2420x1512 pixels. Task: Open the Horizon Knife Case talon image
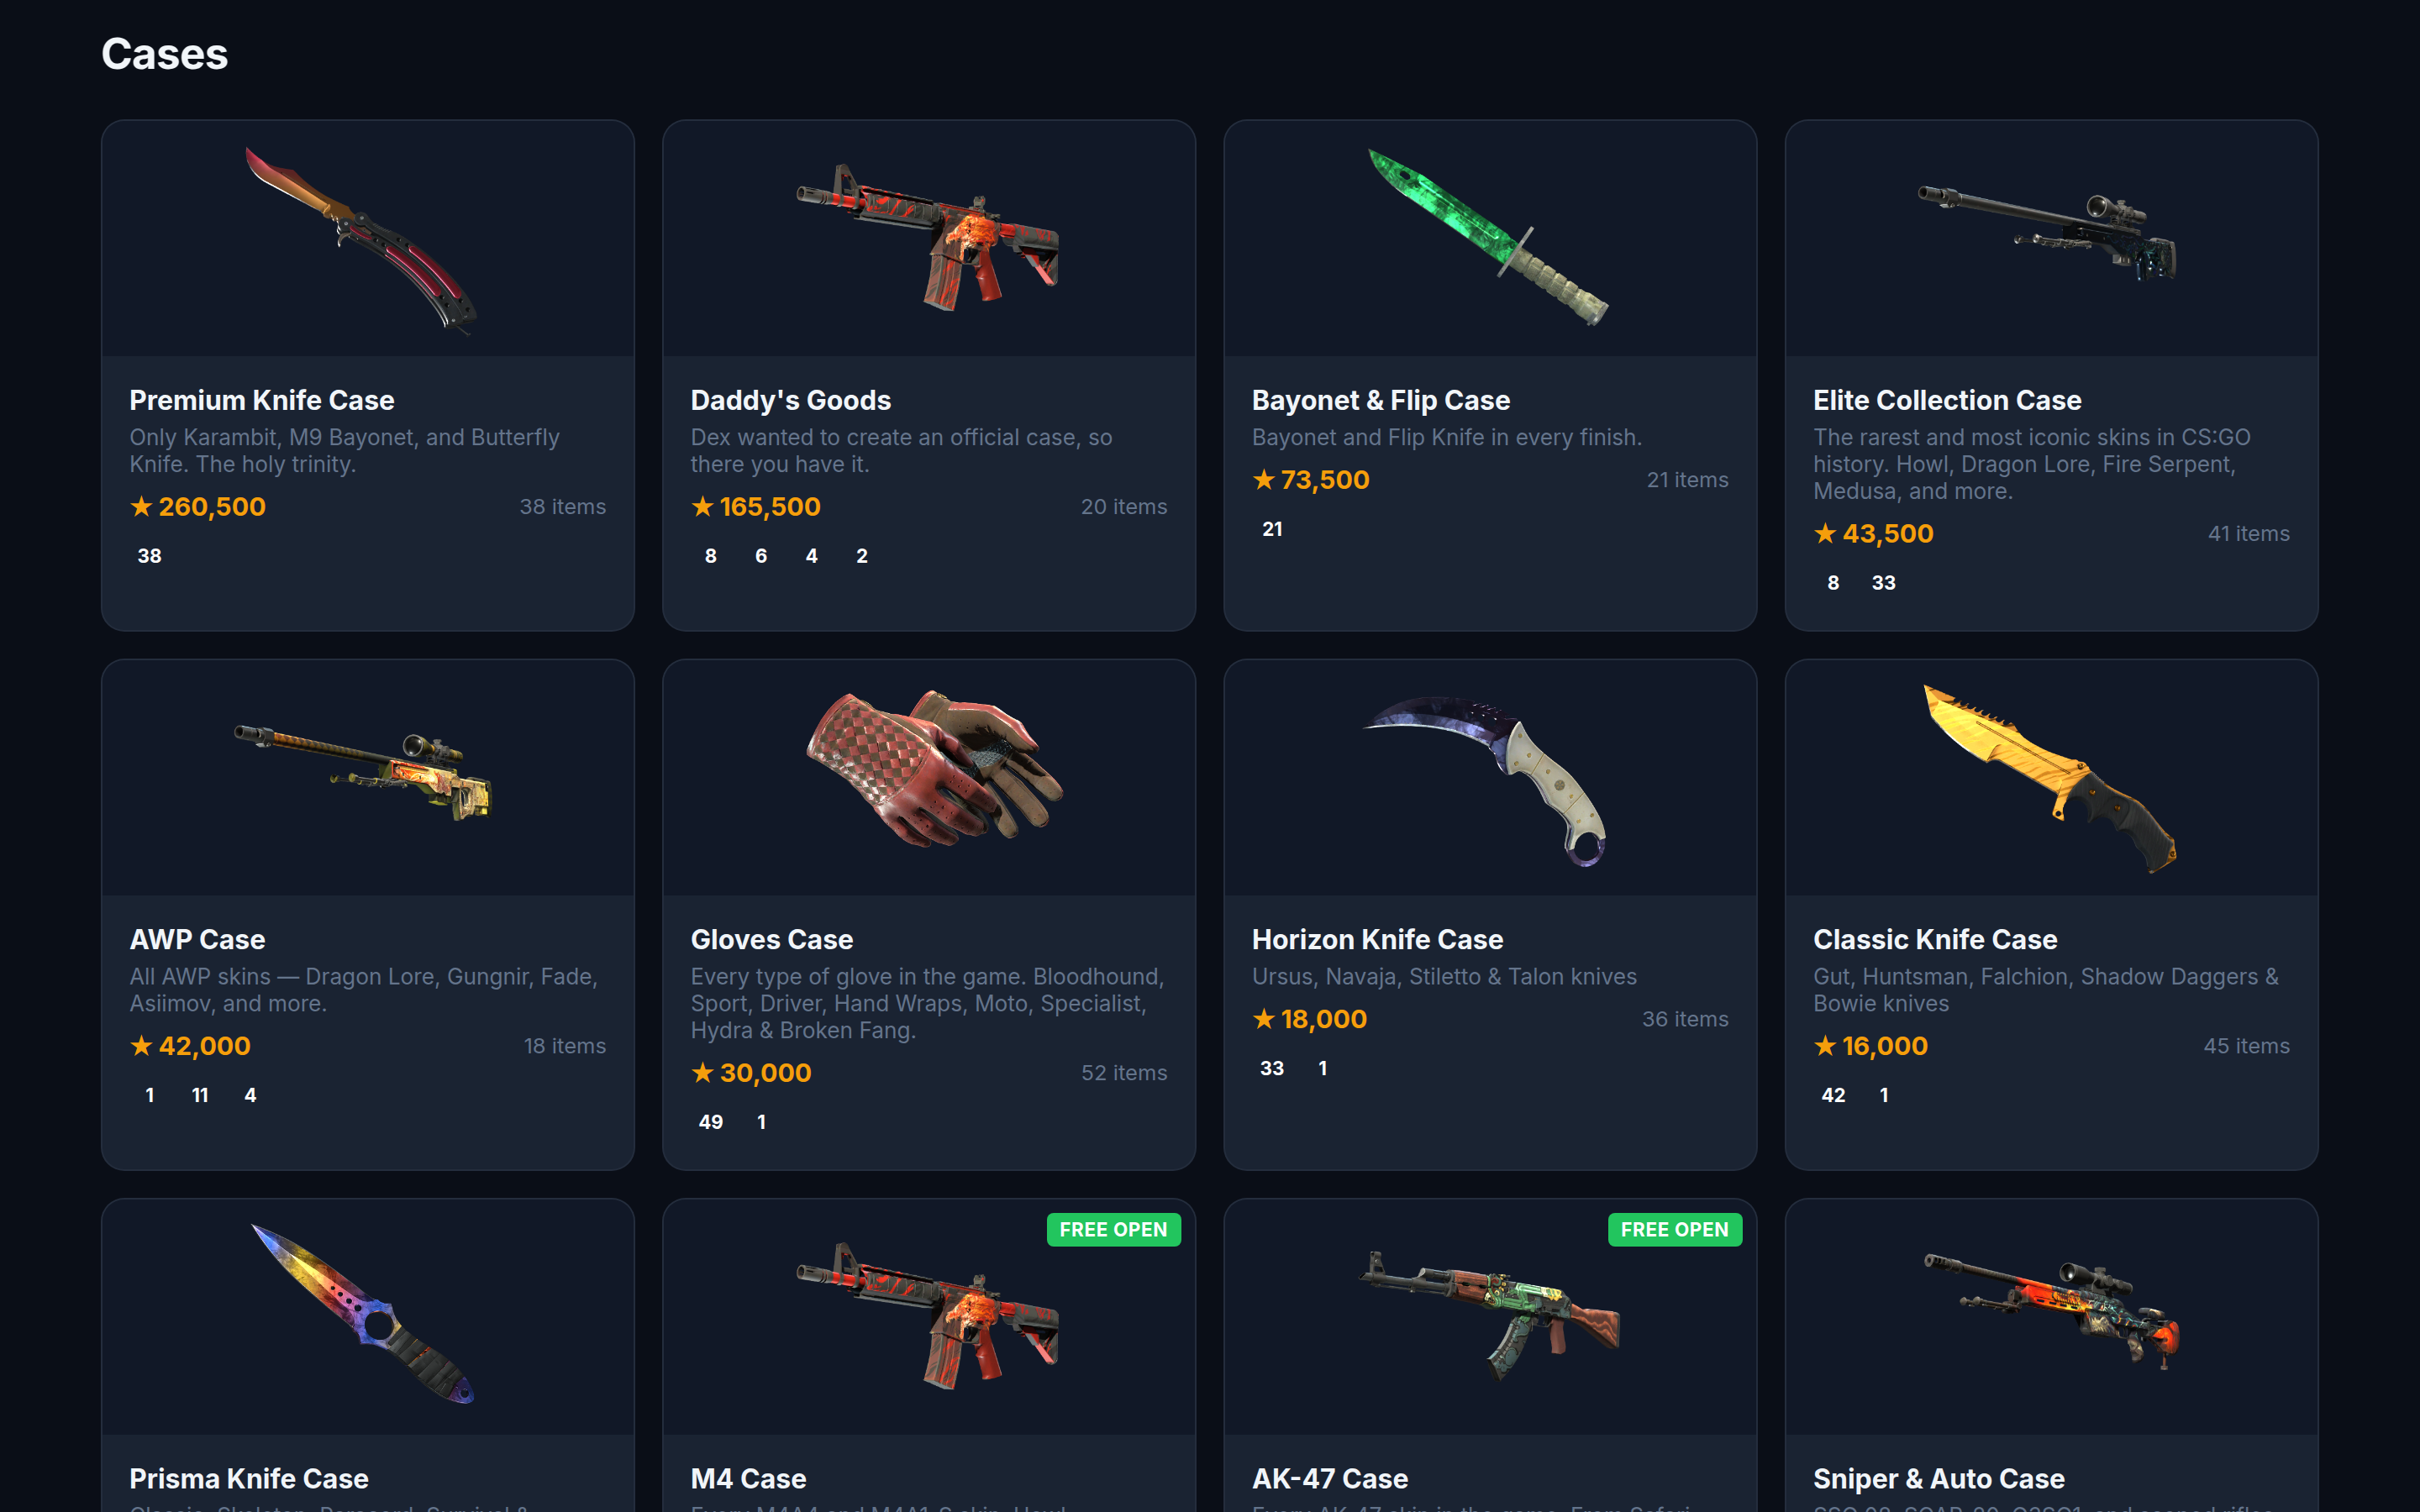(x=1486, y=781)
